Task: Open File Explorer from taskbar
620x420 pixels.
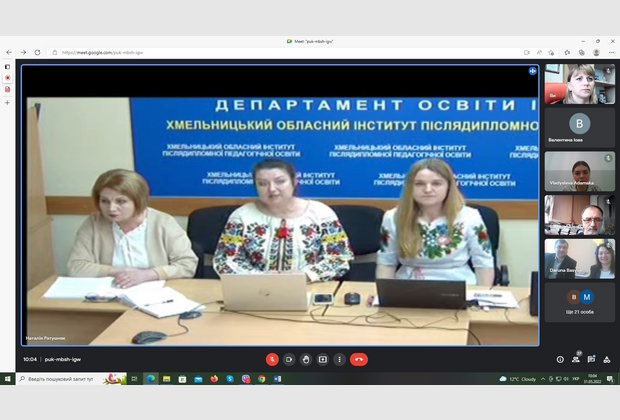Action: click(x=166, y=379)
